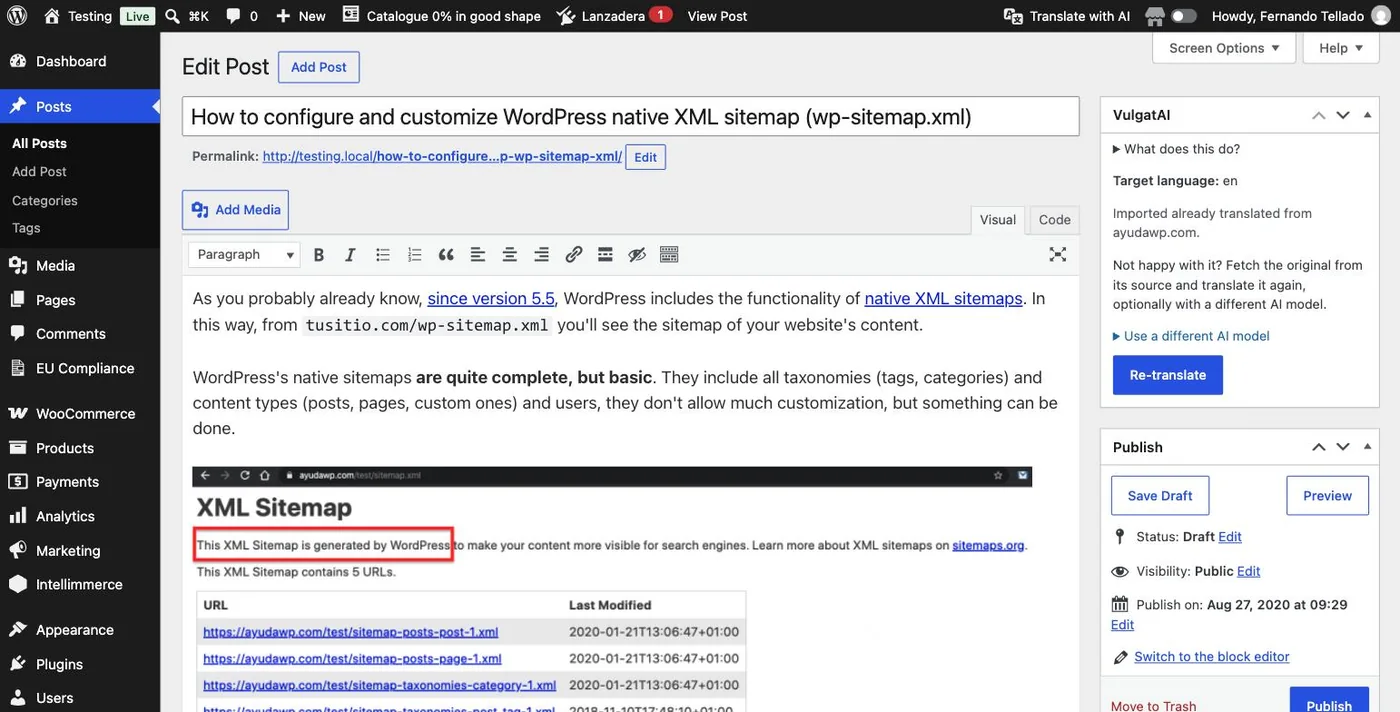Insert Read More tag

point(605,255)
